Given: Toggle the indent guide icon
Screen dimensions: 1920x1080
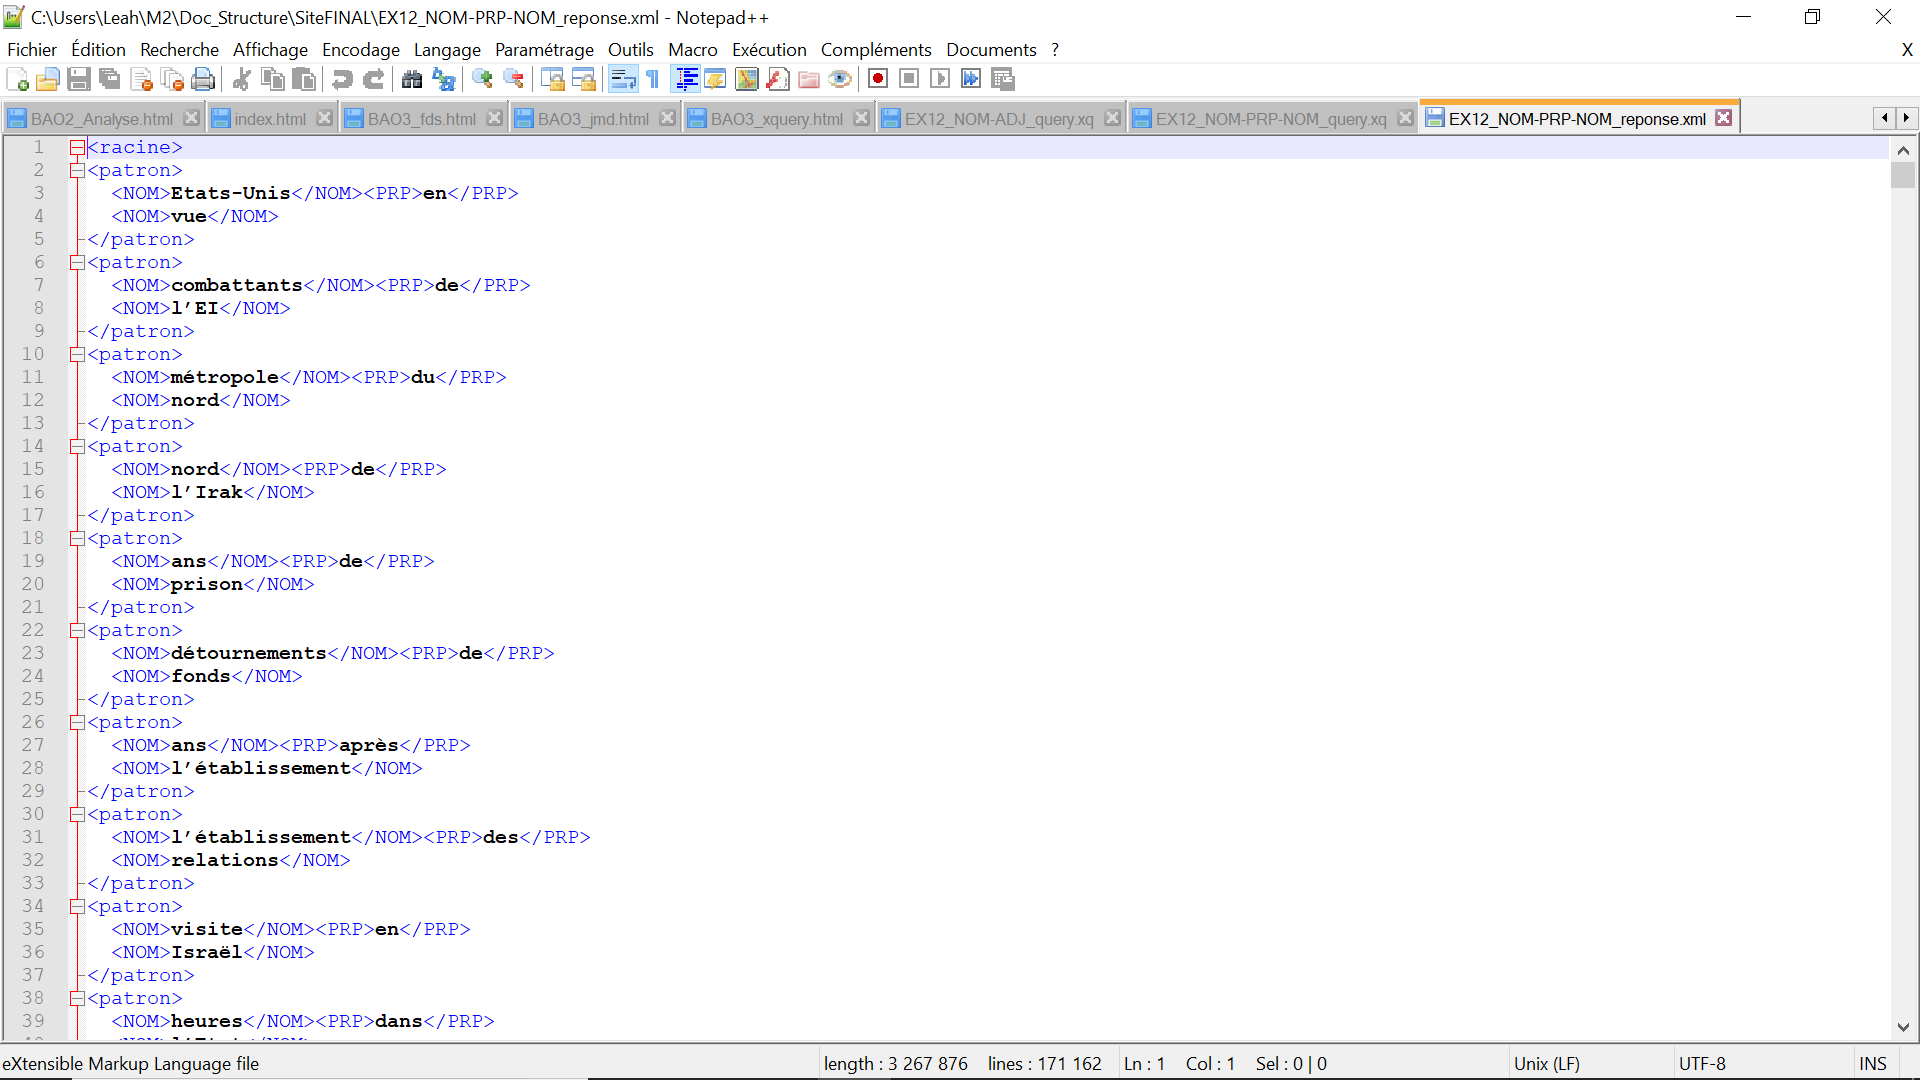Looking at the screenshot, I should pos(686,80).
